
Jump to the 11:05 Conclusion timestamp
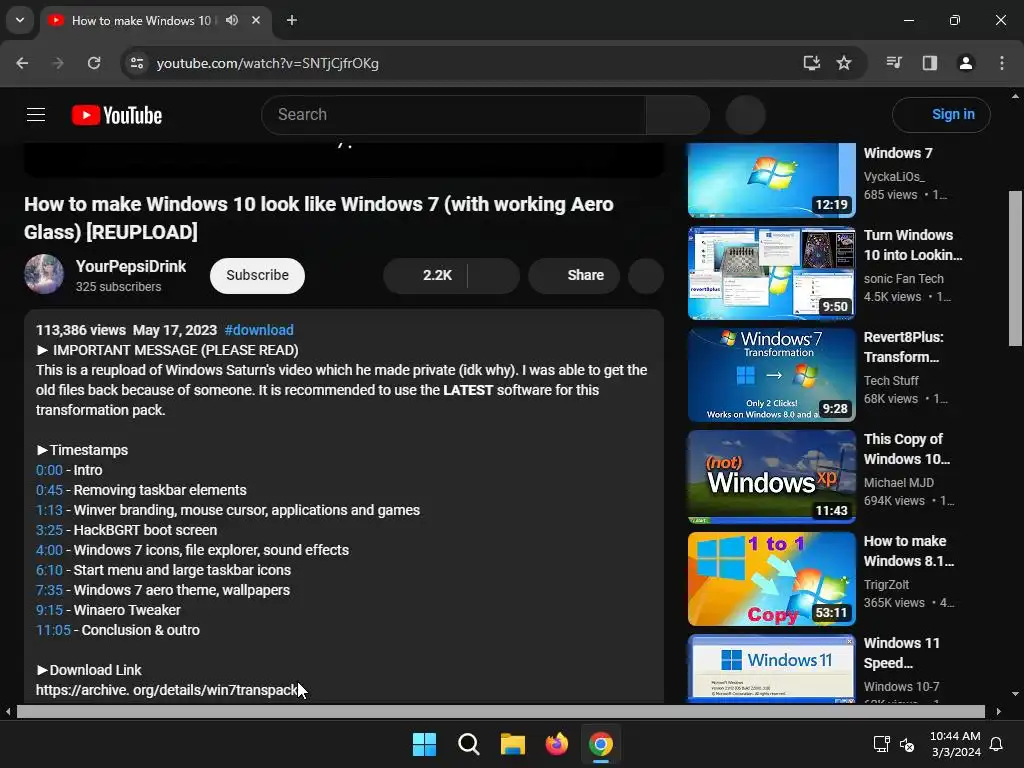[x=53, y=630]
